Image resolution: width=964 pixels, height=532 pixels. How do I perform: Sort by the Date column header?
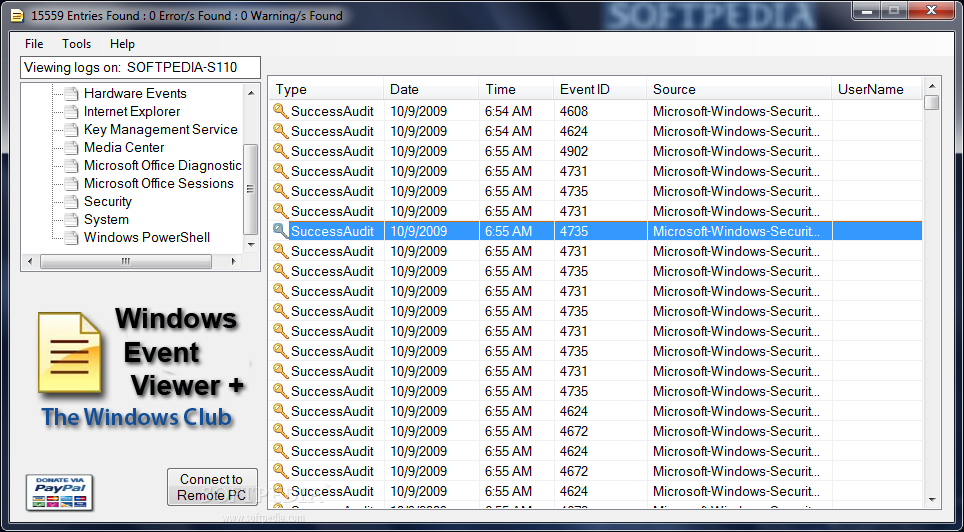tap(431, 90)
